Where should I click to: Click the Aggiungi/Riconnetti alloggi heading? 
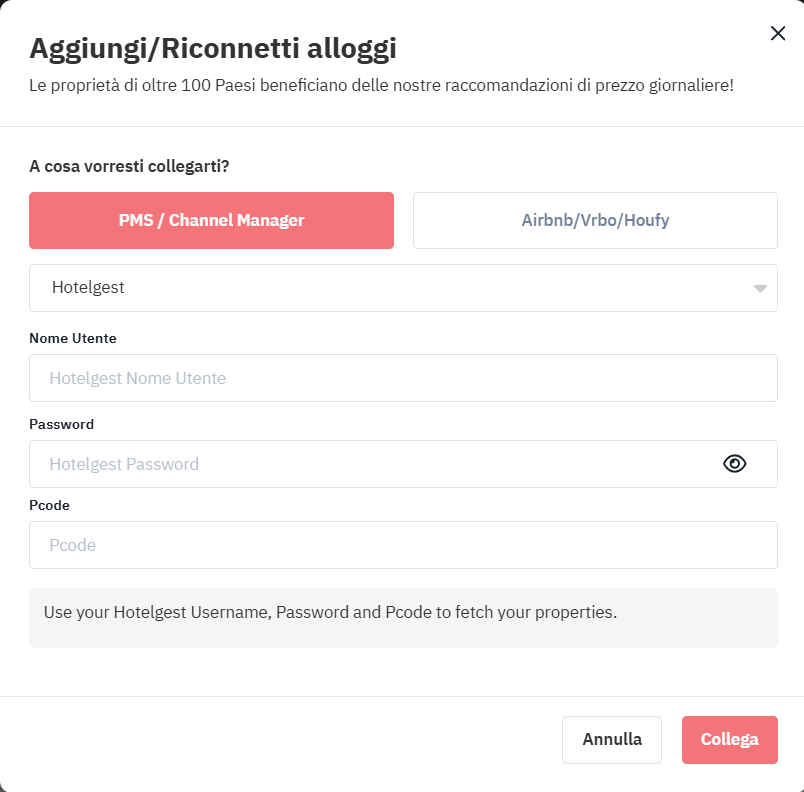[213, 49]
